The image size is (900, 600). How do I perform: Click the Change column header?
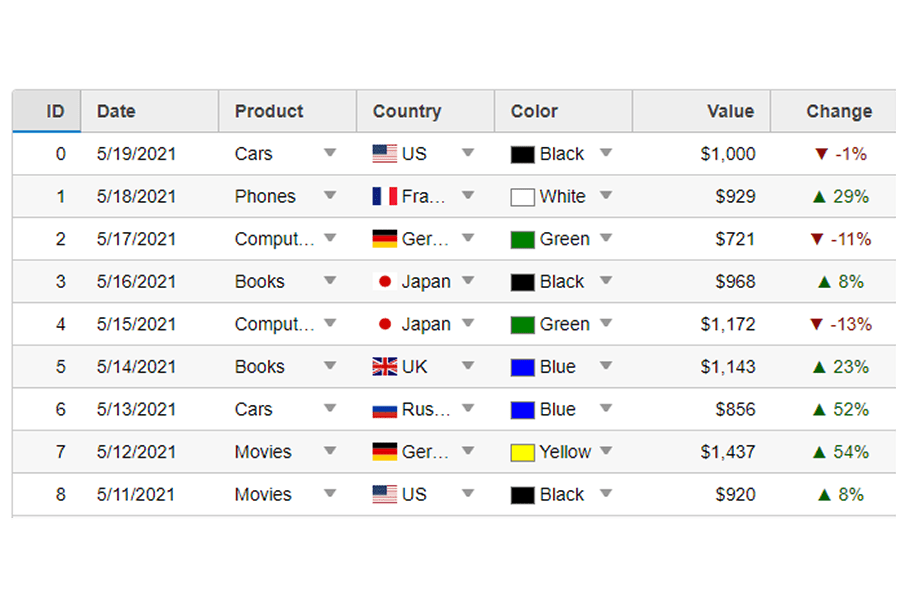coord(834,111)
